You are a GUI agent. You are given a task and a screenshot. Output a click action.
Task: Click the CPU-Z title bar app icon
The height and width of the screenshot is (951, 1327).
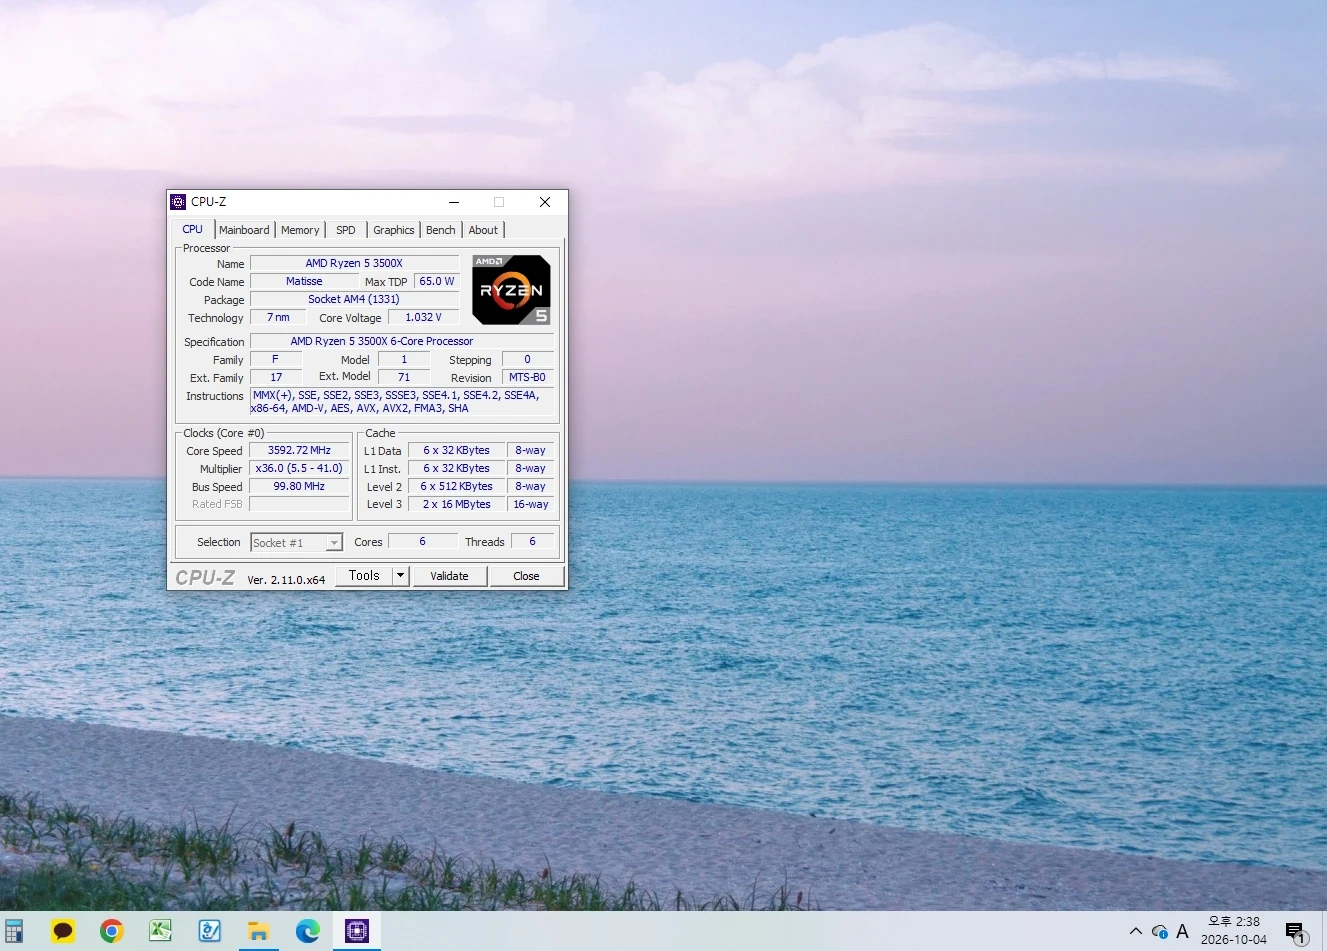(178, 202)
